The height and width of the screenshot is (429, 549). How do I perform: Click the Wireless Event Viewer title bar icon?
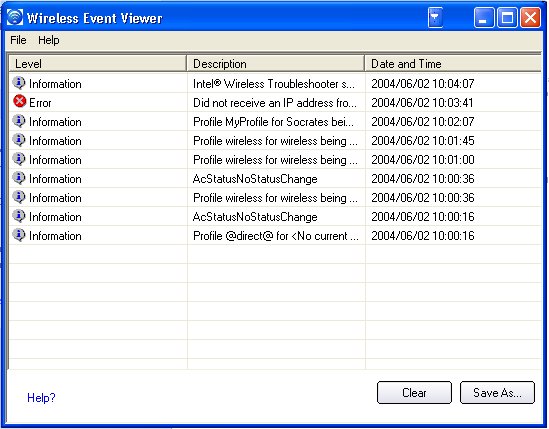(15, 17)
